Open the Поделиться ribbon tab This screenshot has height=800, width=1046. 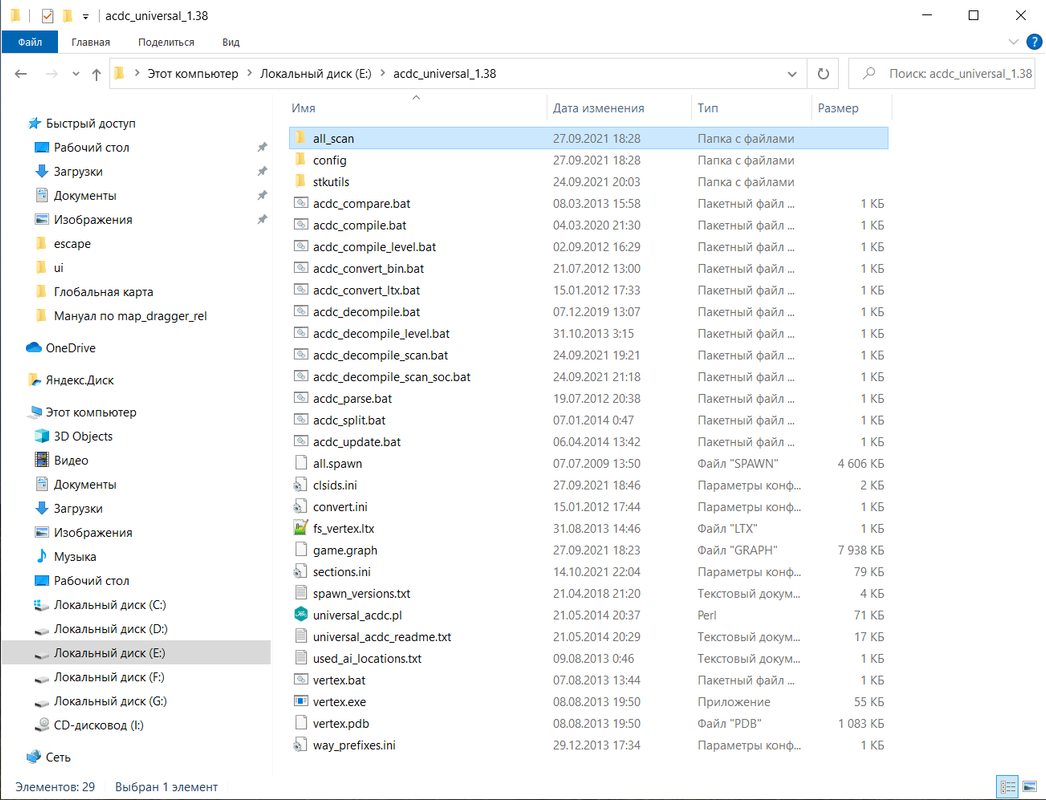[x=166, y=42]
